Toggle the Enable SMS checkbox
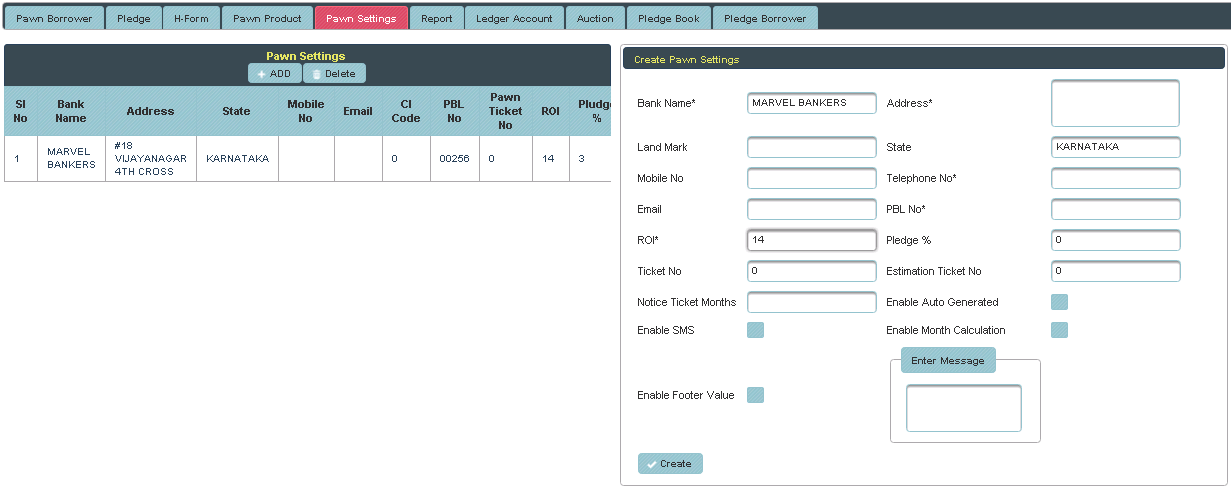 (x=755, y=330)
